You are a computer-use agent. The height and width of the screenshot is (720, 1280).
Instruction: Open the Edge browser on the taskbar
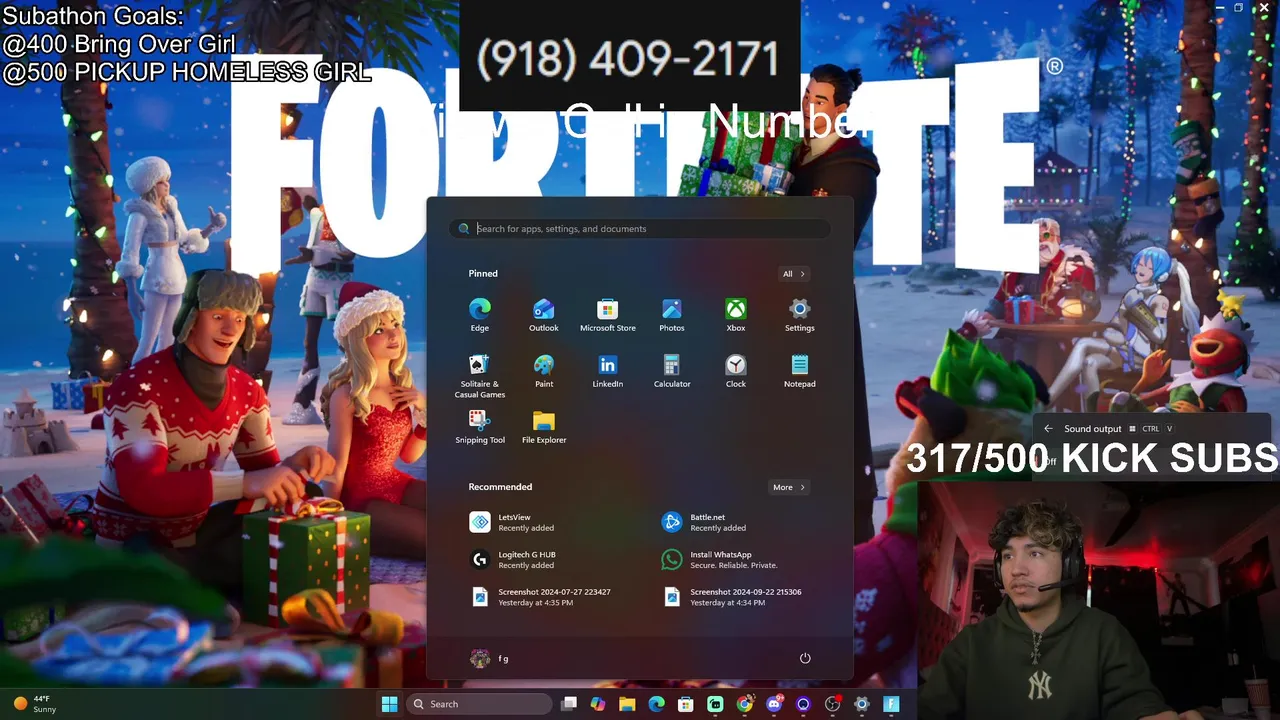click(x=657, y=704)
